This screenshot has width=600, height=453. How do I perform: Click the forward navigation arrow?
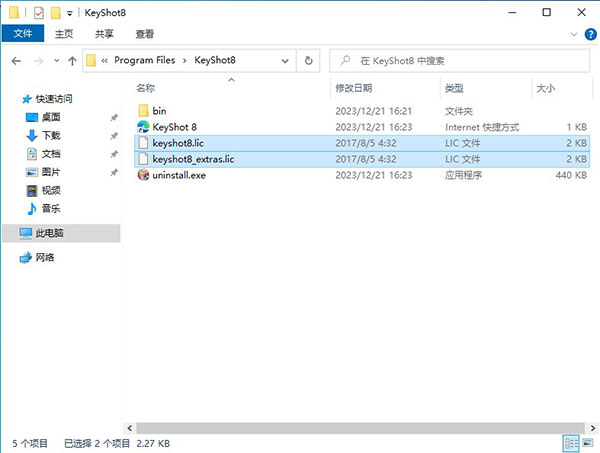pos(39,61)
